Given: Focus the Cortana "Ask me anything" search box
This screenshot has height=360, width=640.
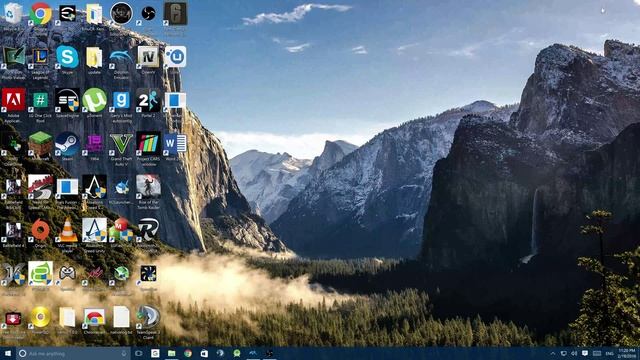Looking at the screenshot, I should click(73, 353).
